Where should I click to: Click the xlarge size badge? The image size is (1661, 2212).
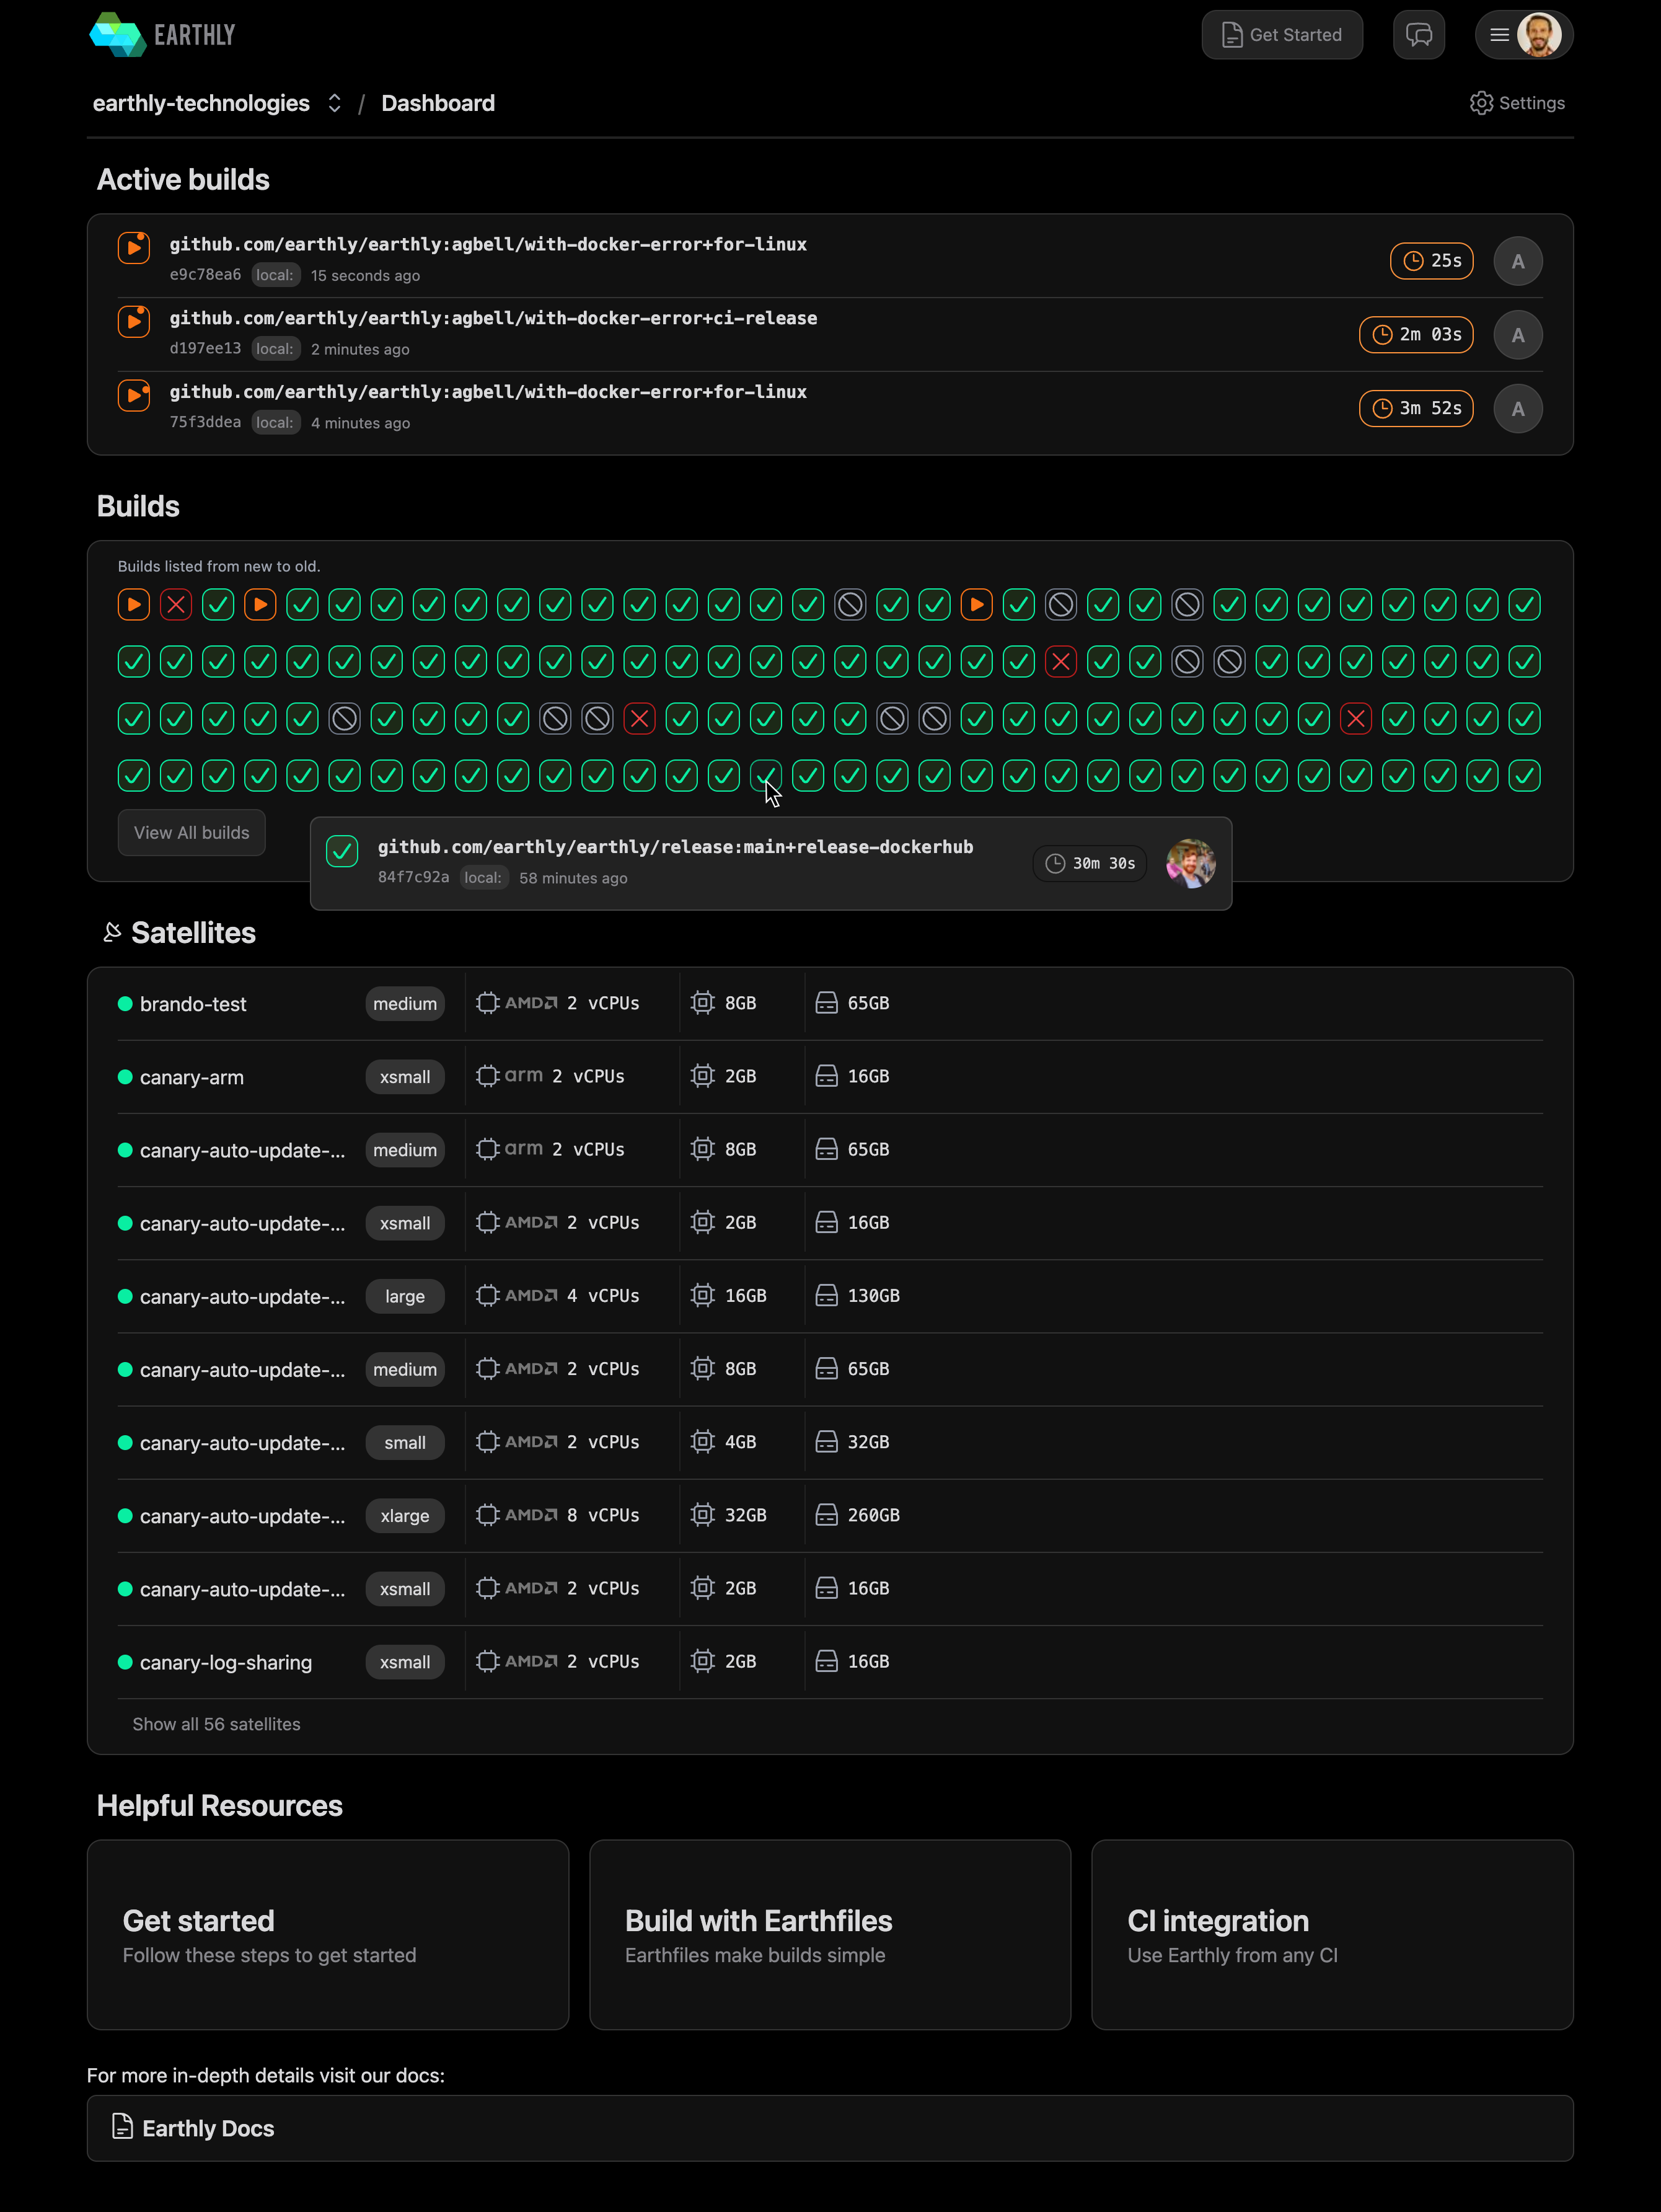[404, 1516]
